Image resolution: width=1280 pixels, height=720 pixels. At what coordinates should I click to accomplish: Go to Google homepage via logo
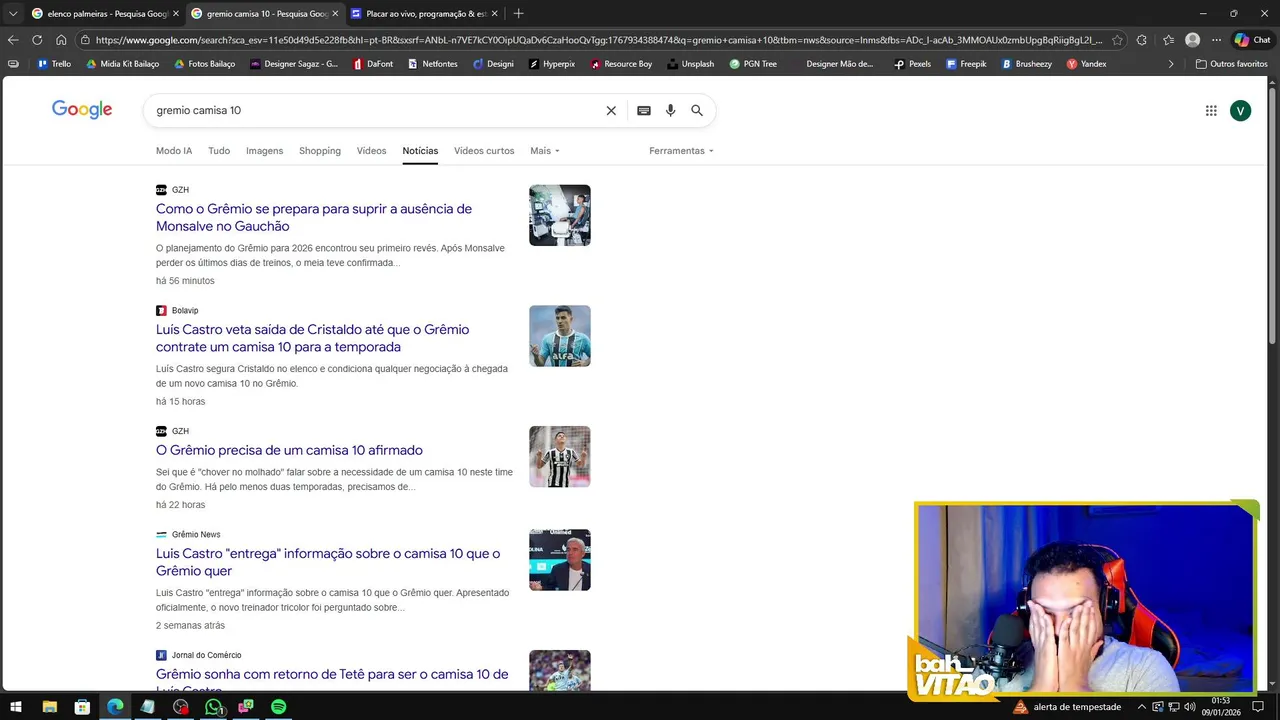coord(82,110)
